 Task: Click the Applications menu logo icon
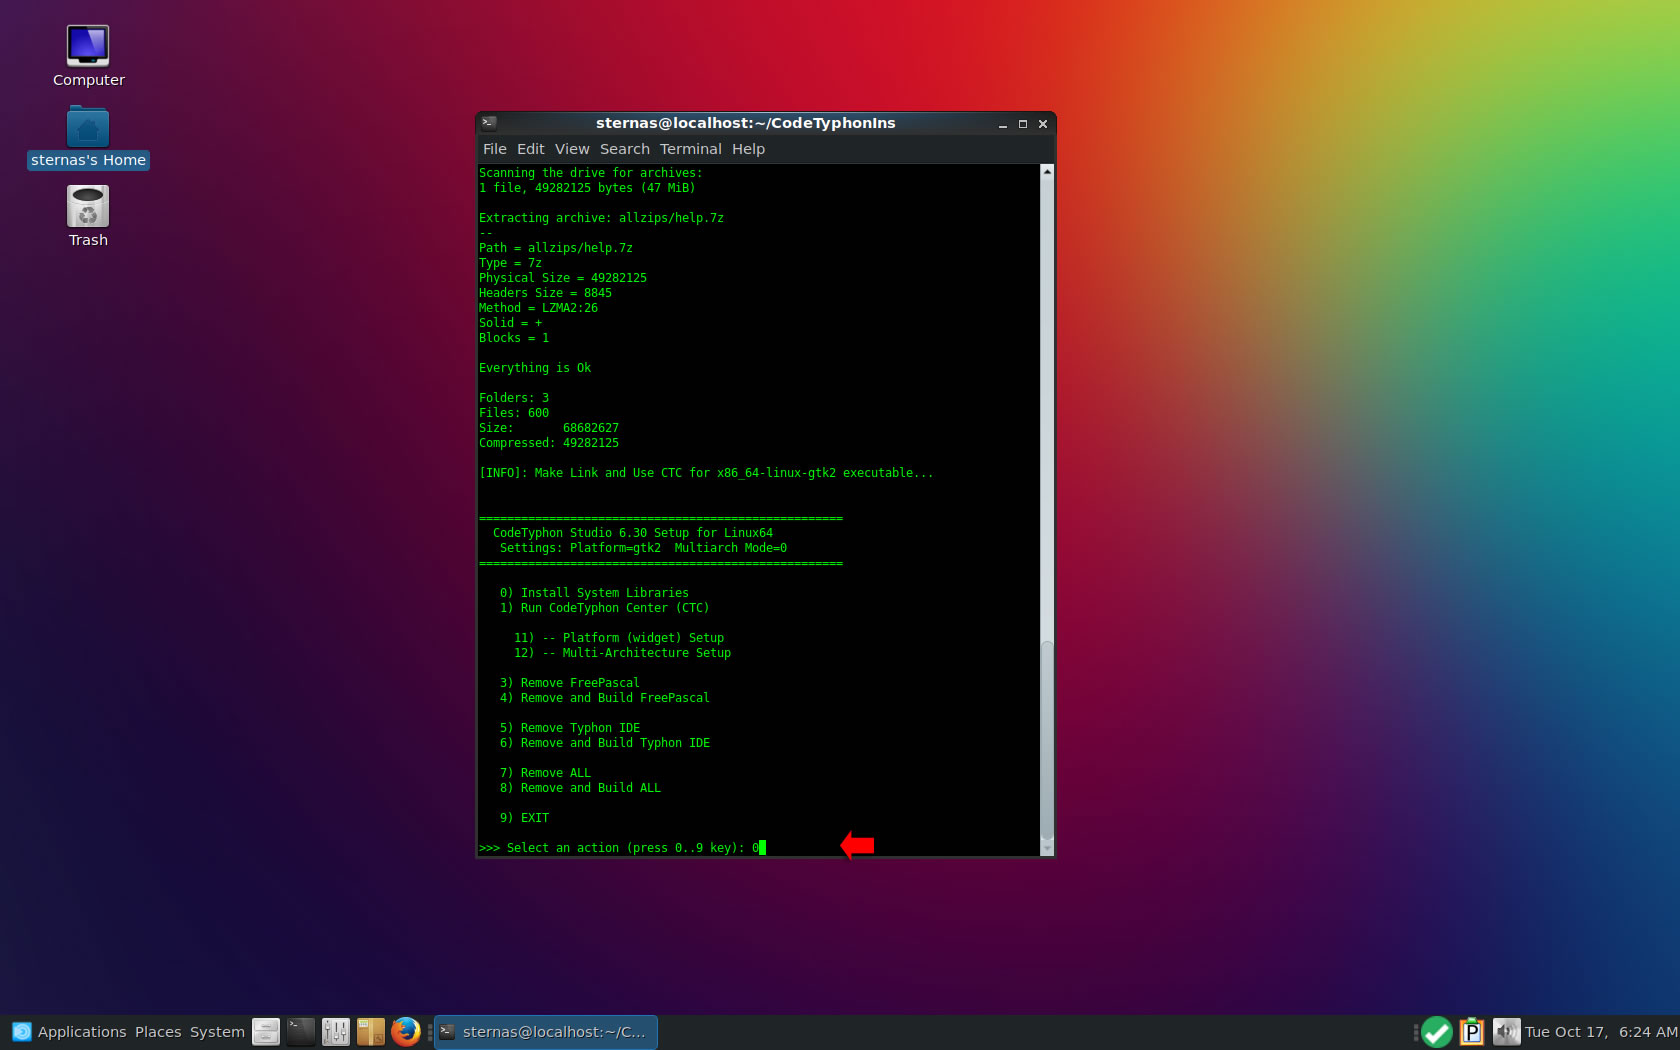click(21, 1032)
